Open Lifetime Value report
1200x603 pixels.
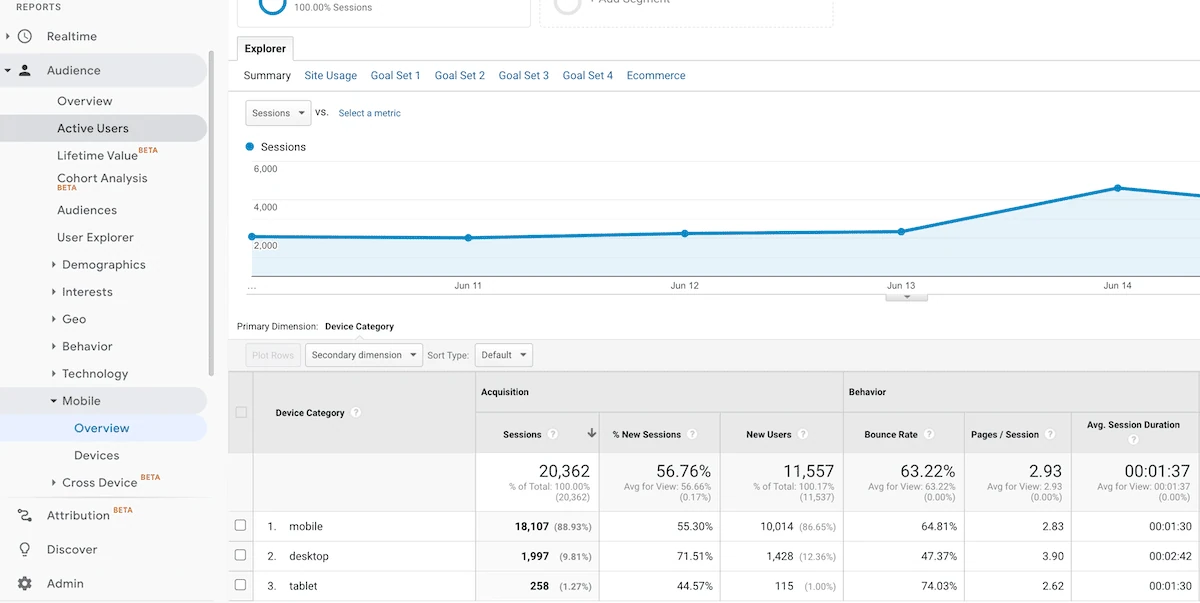(x=97, y=155)
